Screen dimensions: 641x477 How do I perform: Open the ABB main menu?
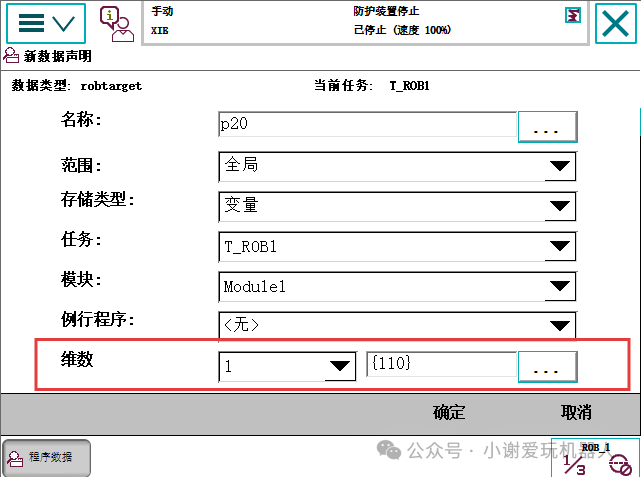coord(46,23)
